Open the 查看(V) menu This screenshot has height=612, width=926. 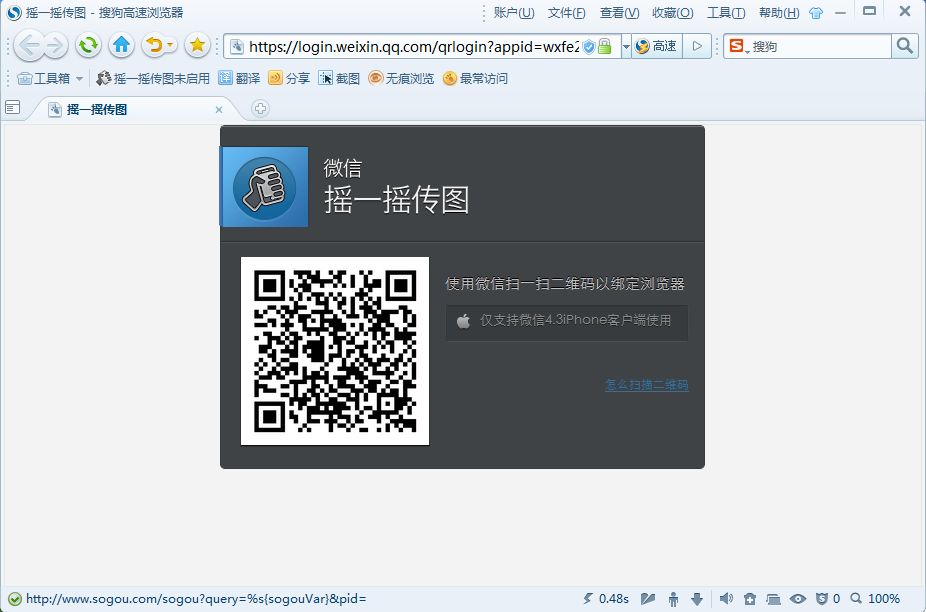tap(619, 13)
